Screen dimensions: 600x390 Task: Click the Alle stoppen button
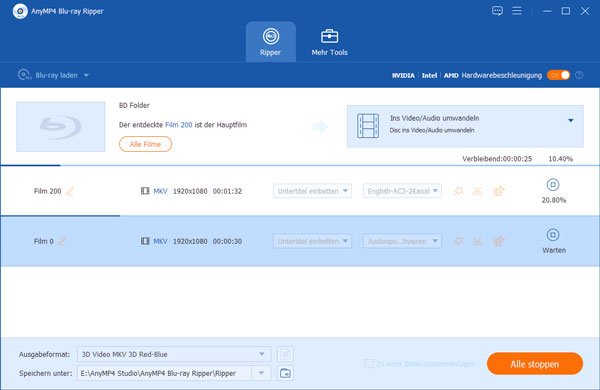(535, 364)
